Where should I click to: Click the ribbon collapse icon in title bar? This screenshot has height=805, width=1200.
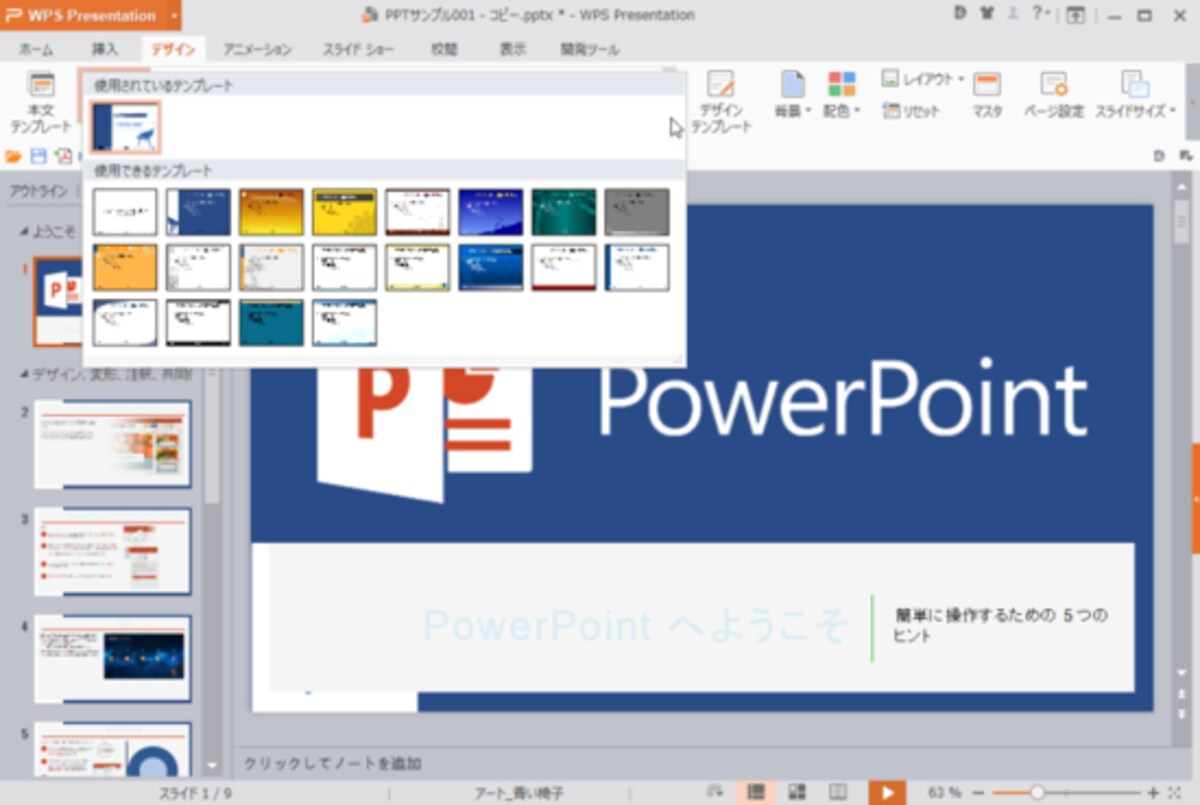tap(1076, 15)
